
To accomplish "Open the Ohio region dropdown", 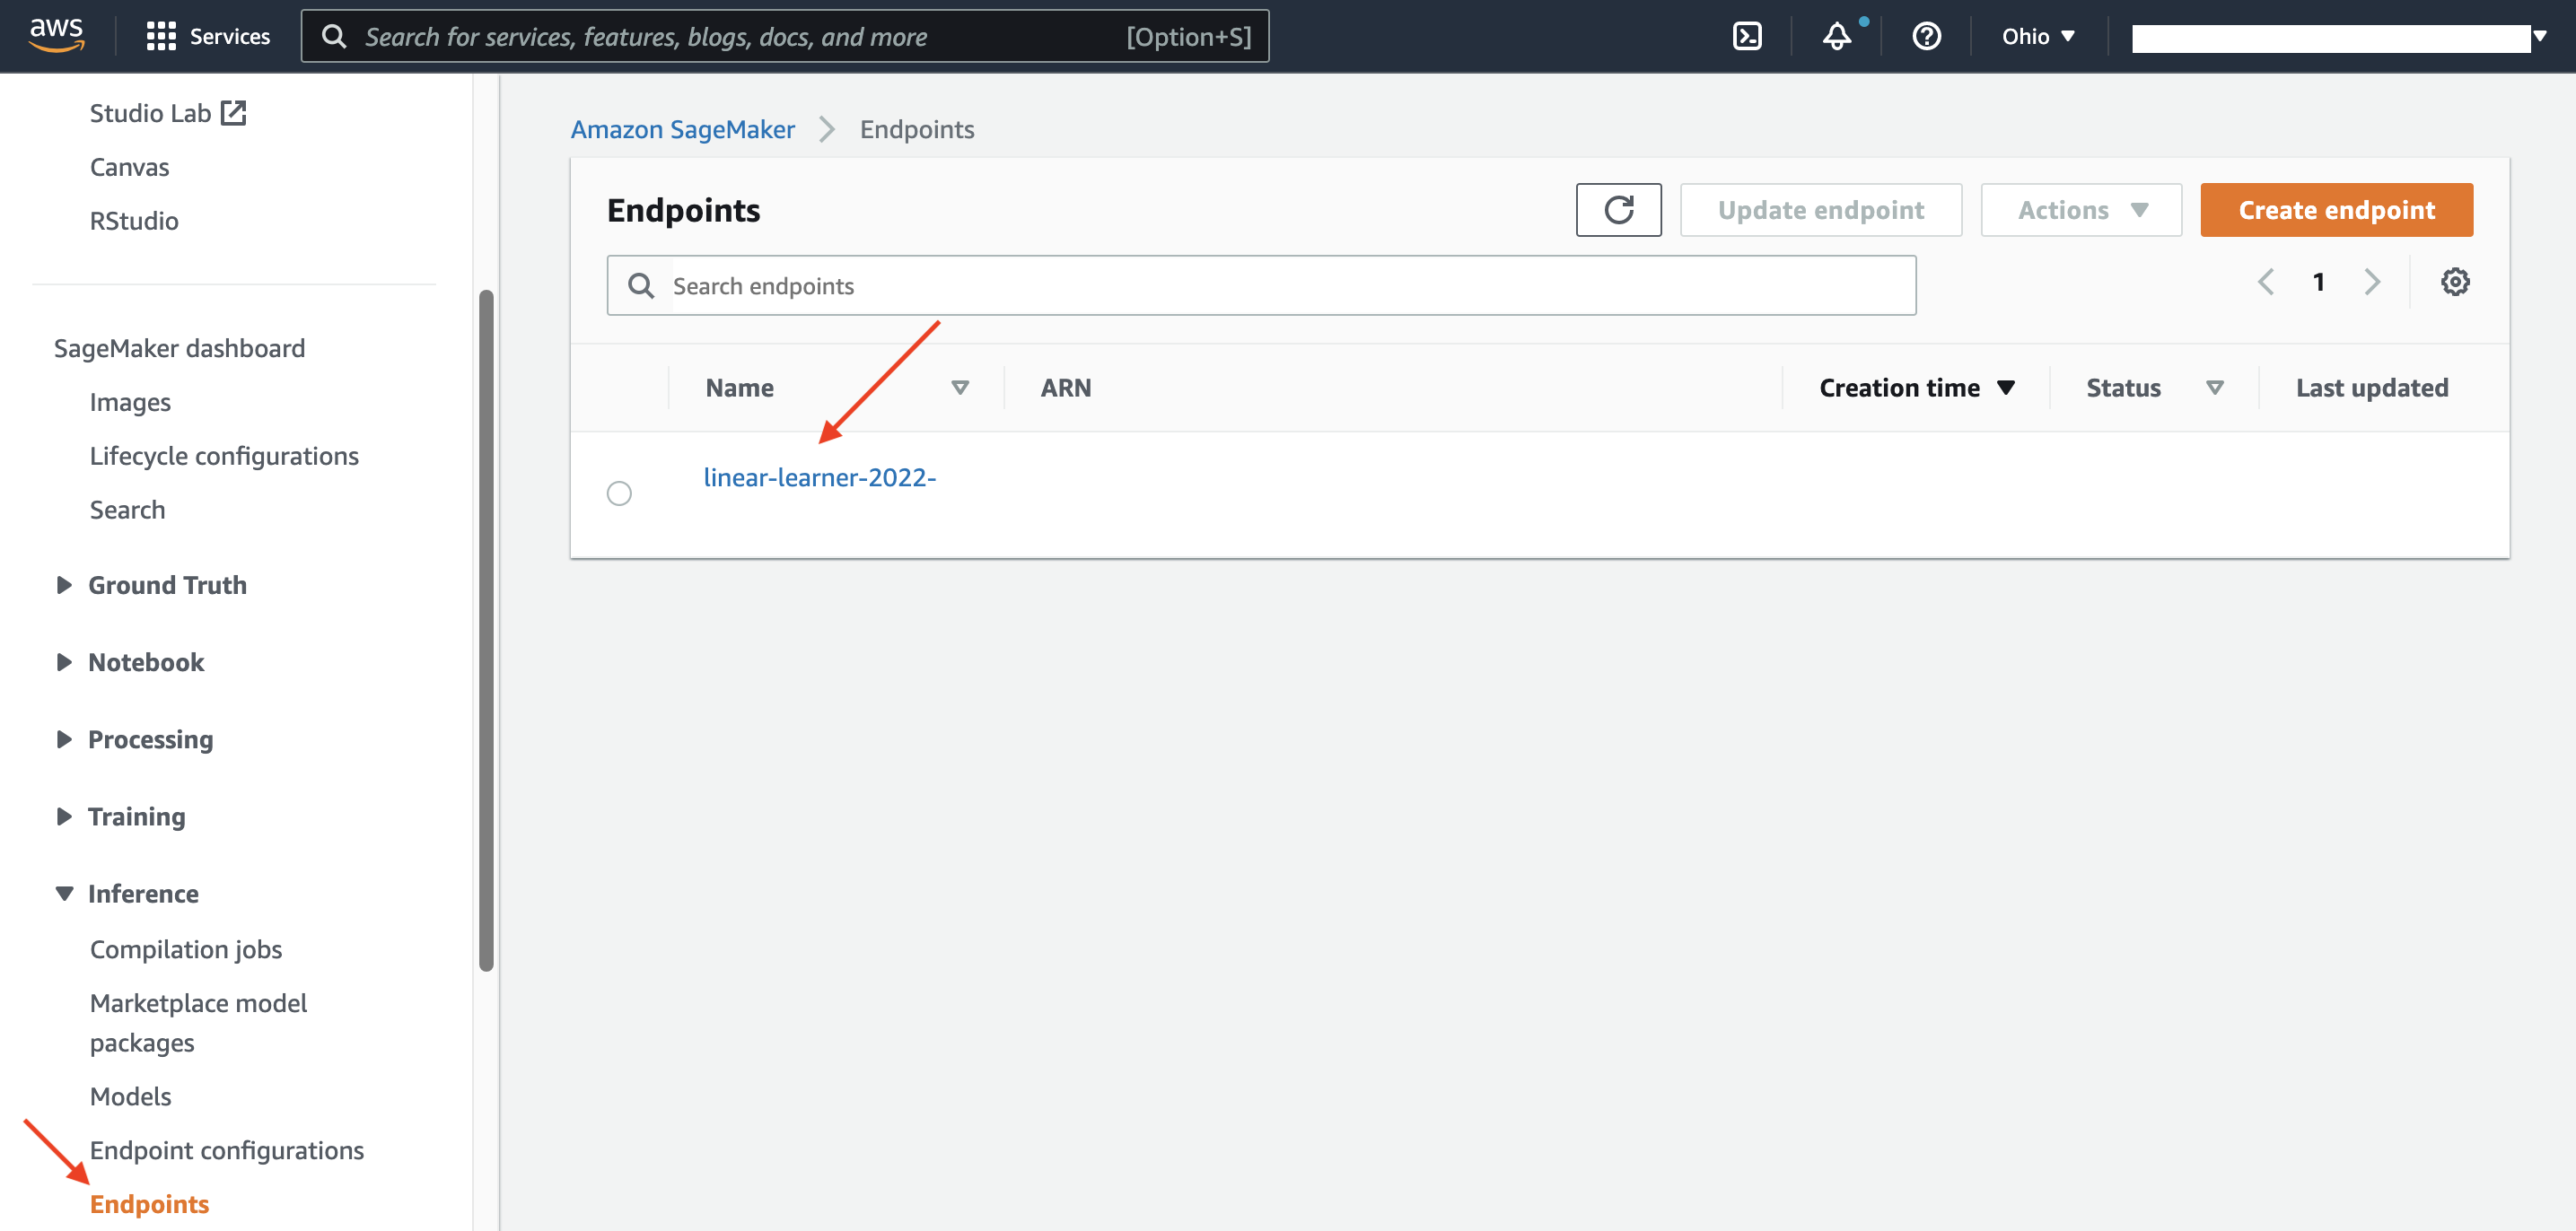I will click(2037, 36).
